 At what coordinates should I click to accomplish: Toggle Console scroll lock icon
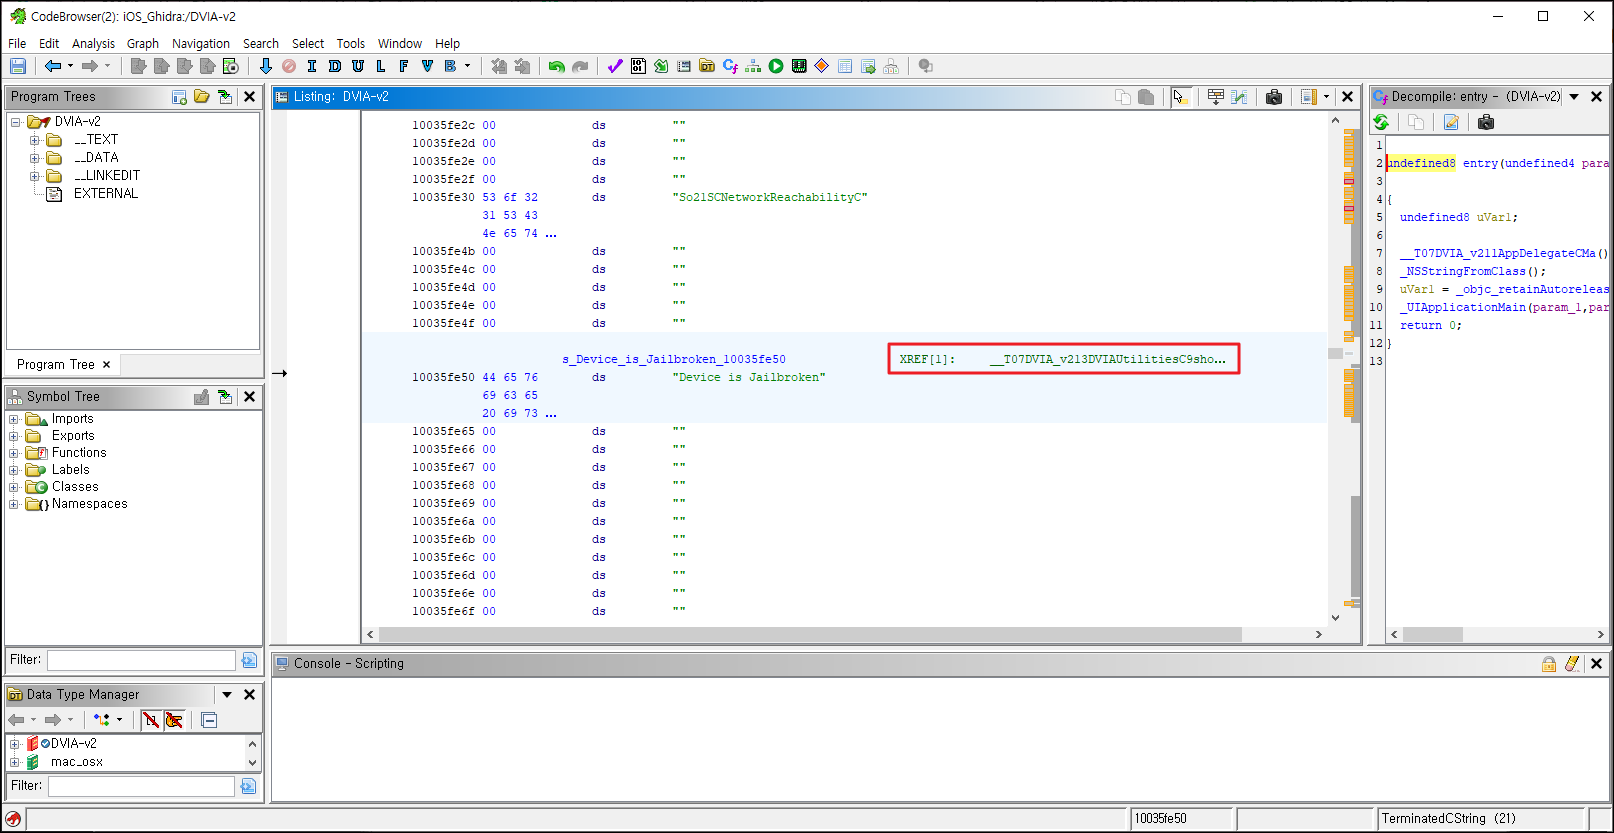coord(1549,663)
